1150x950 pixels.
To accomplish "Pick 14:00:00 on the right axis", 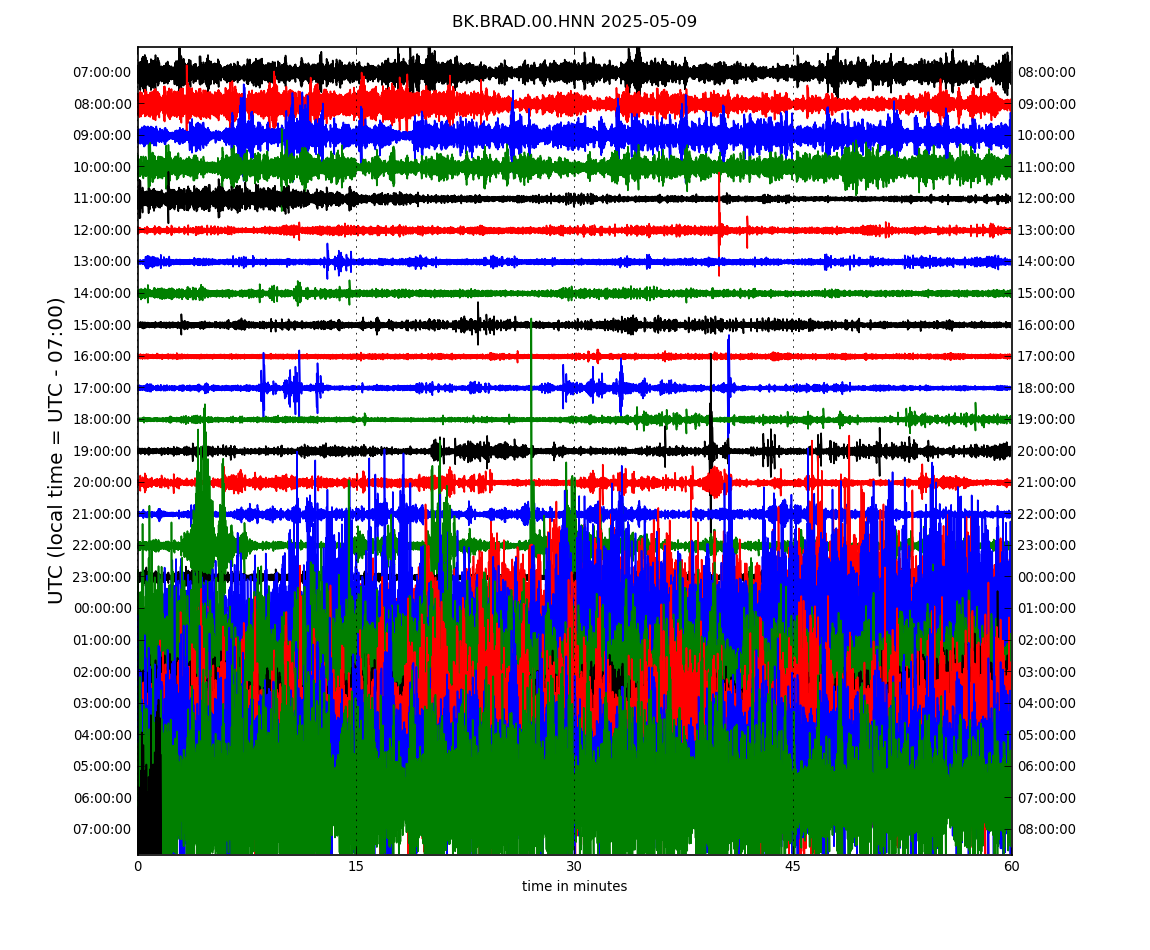I will pyautogui.click(x=1047, y=262).
